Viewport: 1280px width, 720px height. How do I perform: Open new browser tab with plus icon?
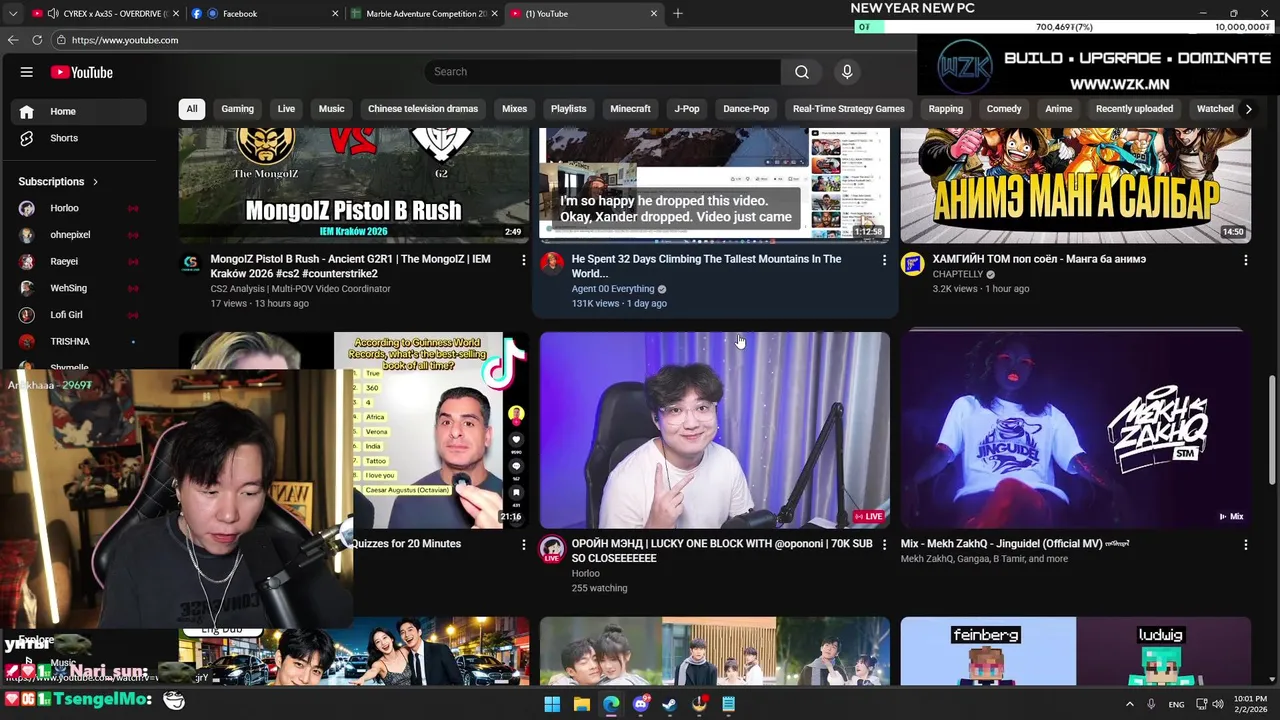pyautogui.click(x=678, y=13)
